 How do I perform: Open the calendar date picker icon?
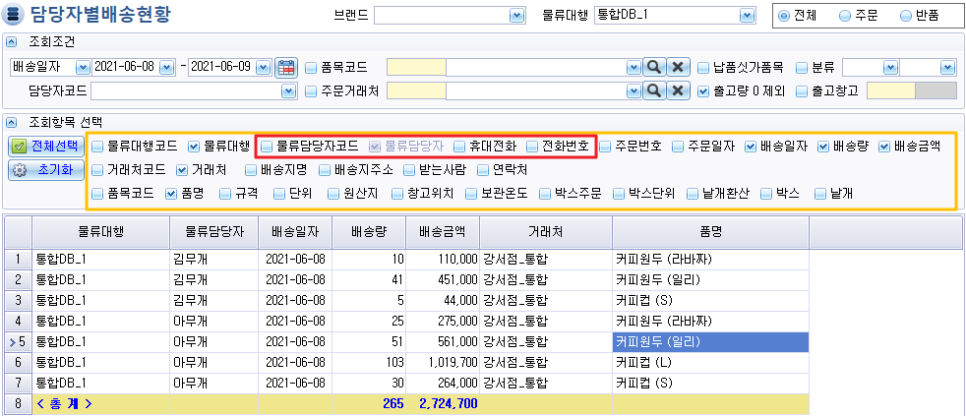[x=285, y=67]
